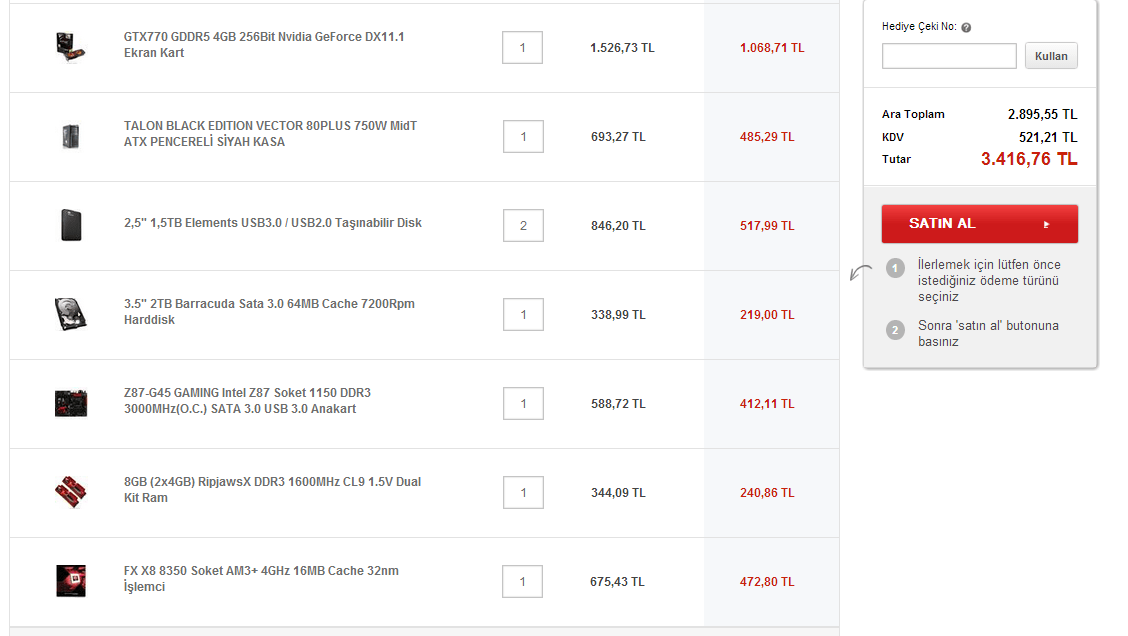This screenshot has height=636, width=1128.
Task: Click the quantity box for RipjawsX RAM
Action: (x=522, y=492)
